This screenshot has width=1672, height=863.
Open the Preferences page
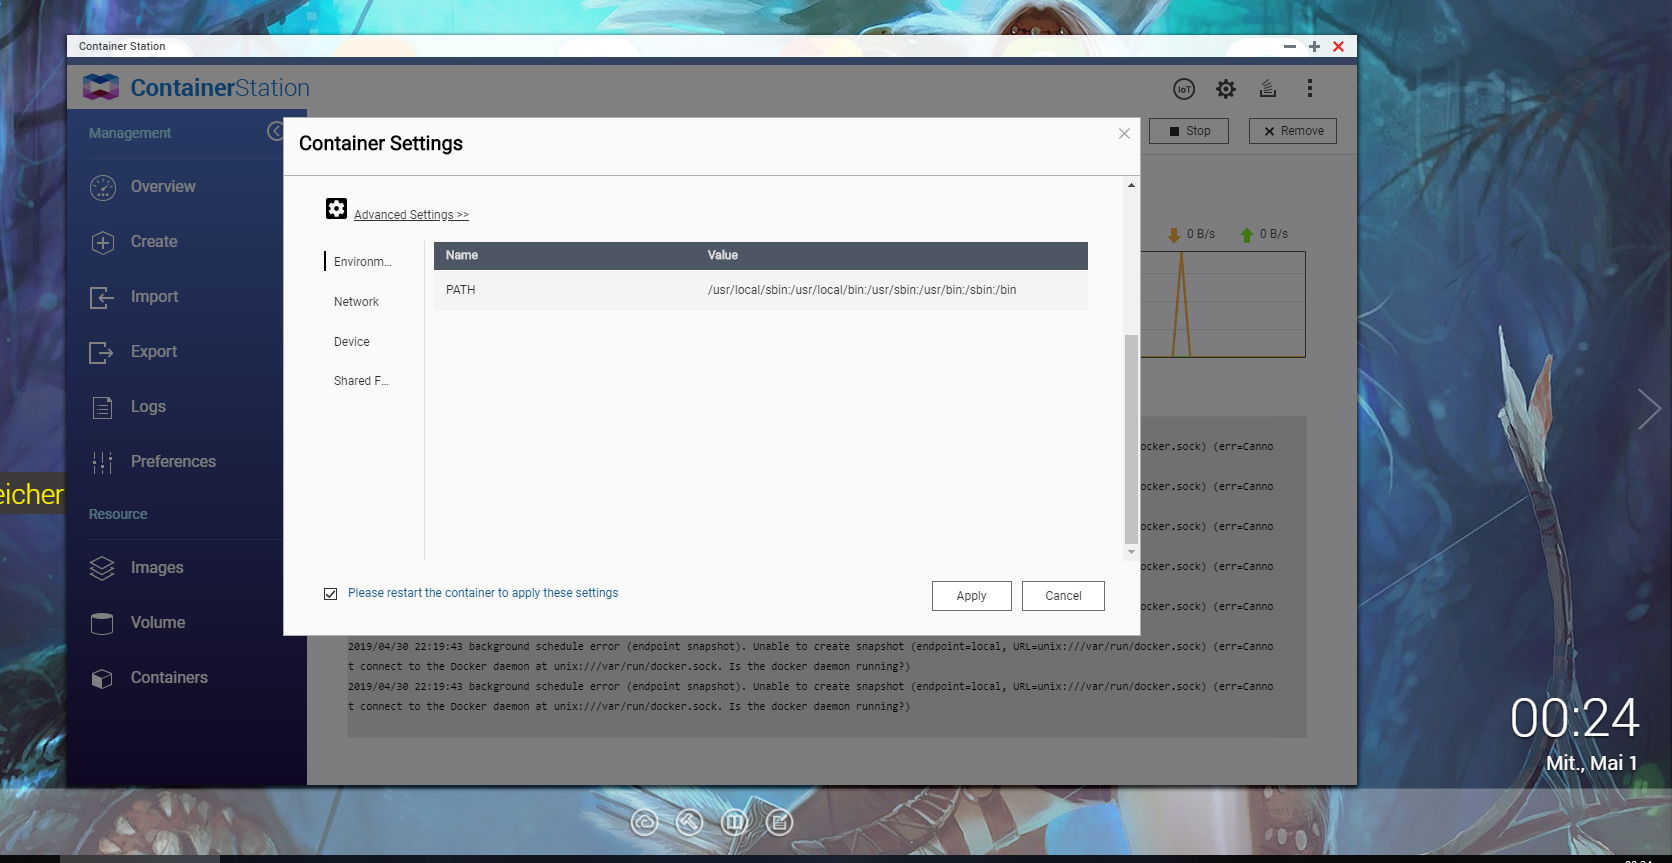tap(173, 462)
